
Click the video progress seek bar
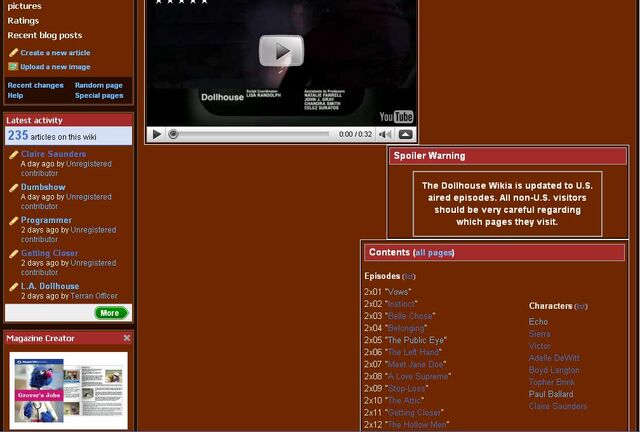coord(253,134)
